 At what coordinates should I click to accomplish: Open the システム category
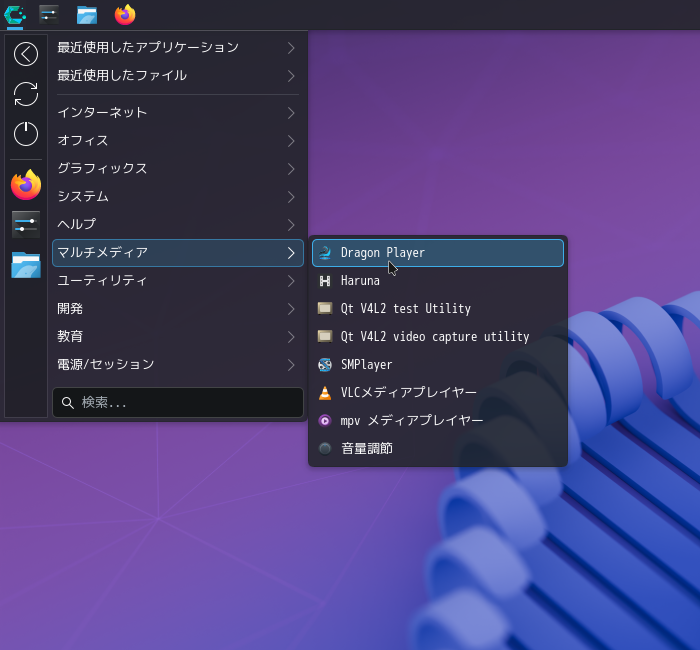(x=178, y=197)
